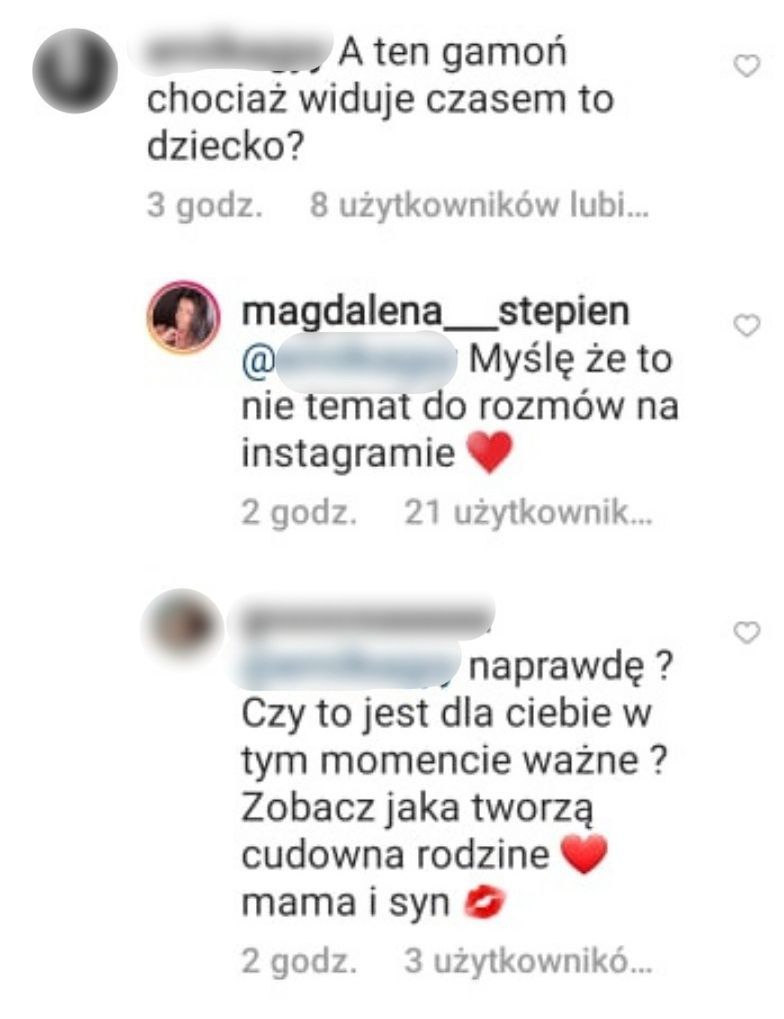Viewport: 784px width, 1019px height.
Task: Click '2 godz.' under 'mama i syn'
Action: click(300, 962)
